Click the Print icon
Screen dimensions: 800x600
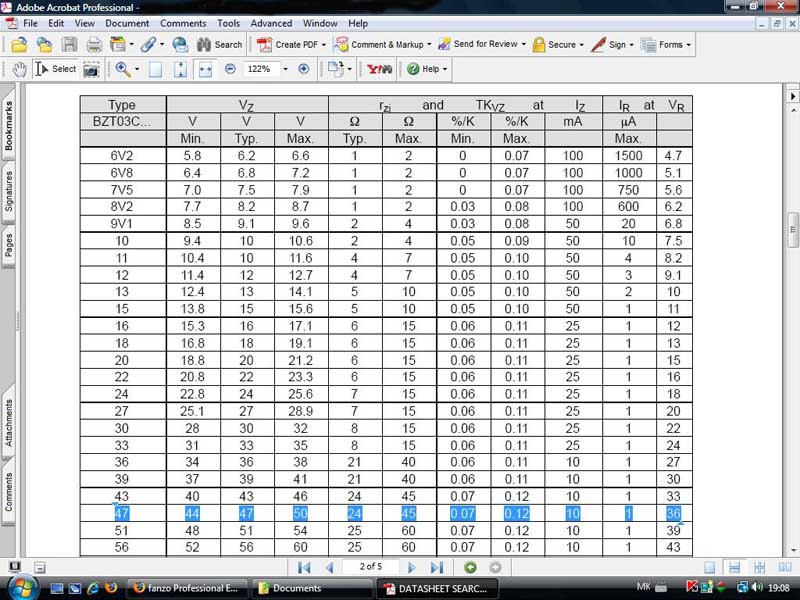[x=94, y=44]
